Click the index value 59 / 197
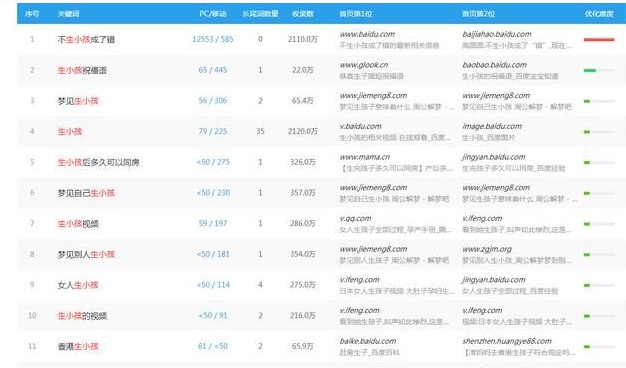 click(x=213, y=224)
